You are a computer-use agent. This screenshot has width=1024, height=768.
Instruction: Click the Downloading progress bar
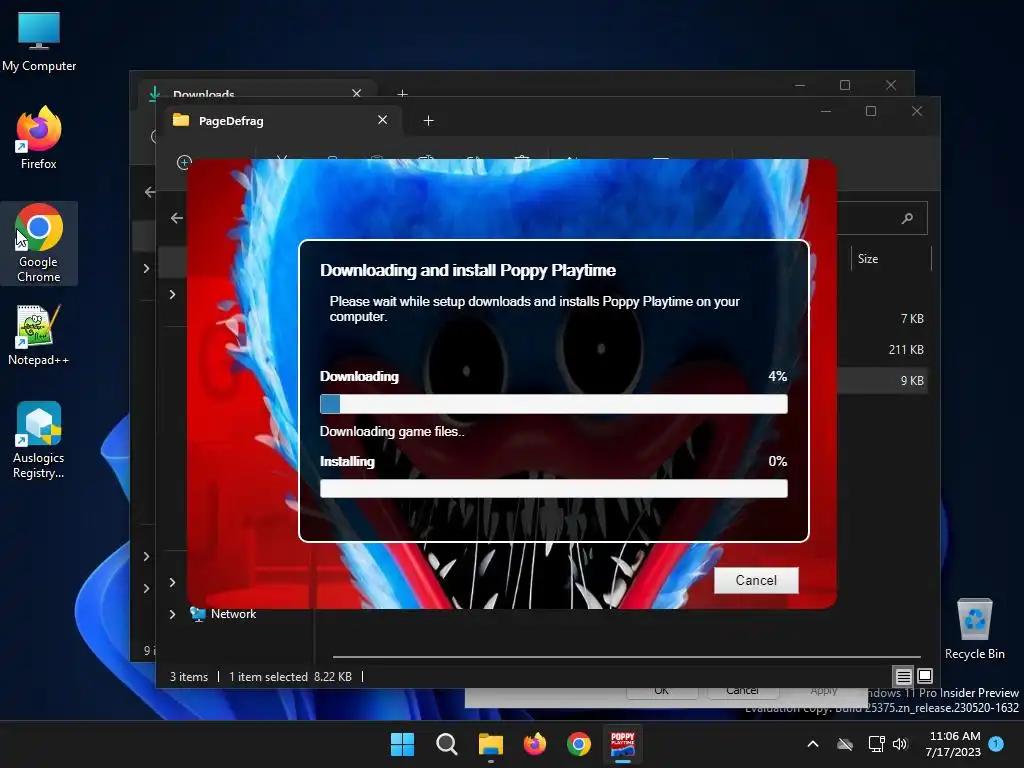tap(553, 404)
